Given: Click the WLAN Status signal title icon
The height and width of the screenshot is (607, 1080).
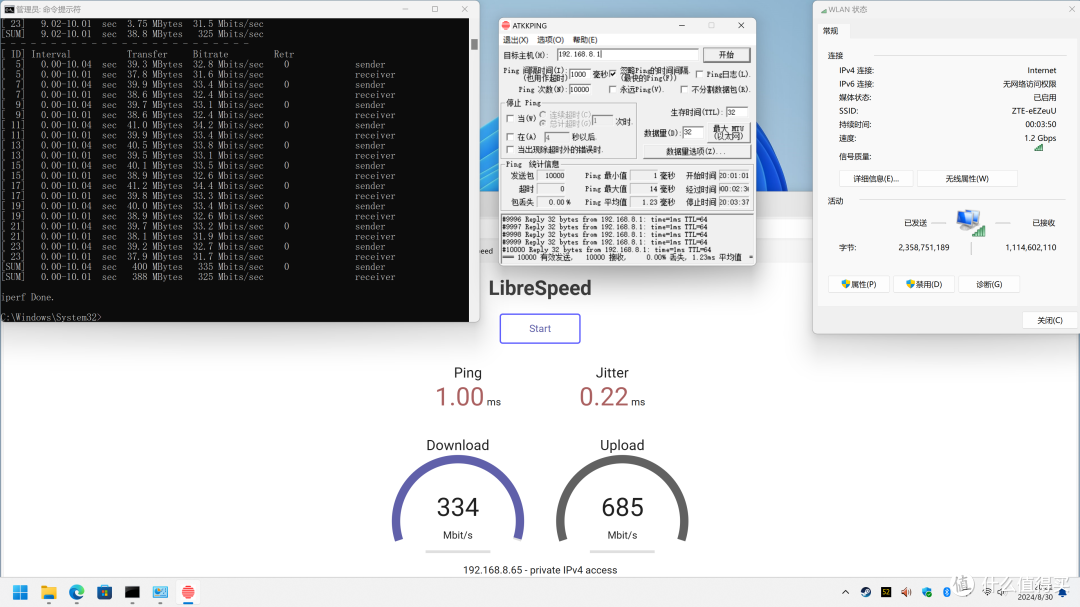Looking at the screenshot, I should click(x=824, y=10).
